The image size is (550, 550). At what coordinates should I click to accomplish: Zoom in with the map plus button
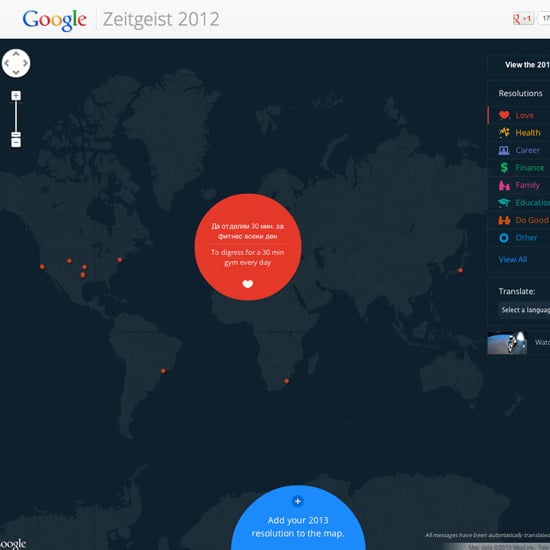[x=16, y=96]
